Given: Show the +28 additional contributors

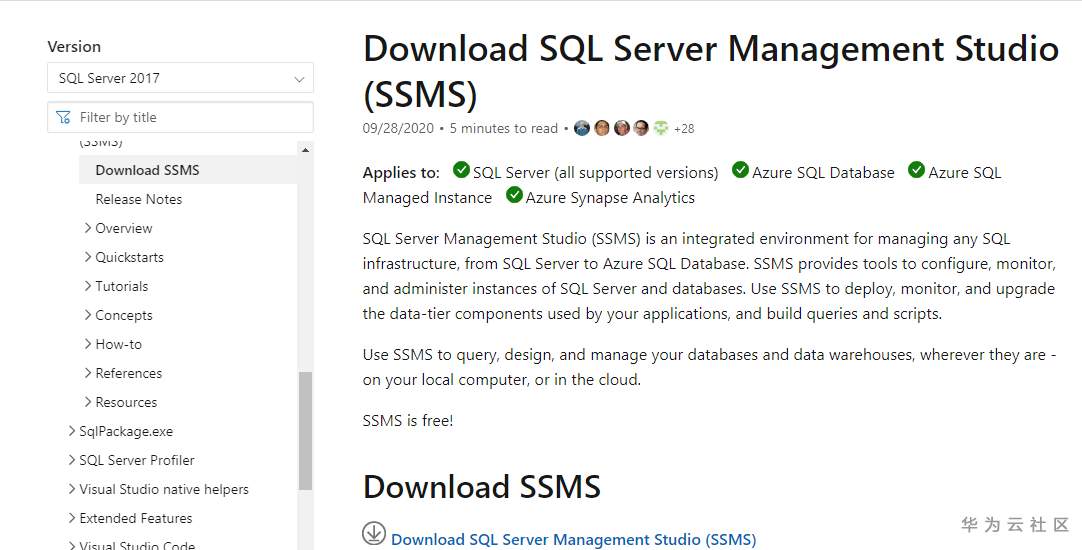Looking at the screenshot, I should tap(684, 129).
